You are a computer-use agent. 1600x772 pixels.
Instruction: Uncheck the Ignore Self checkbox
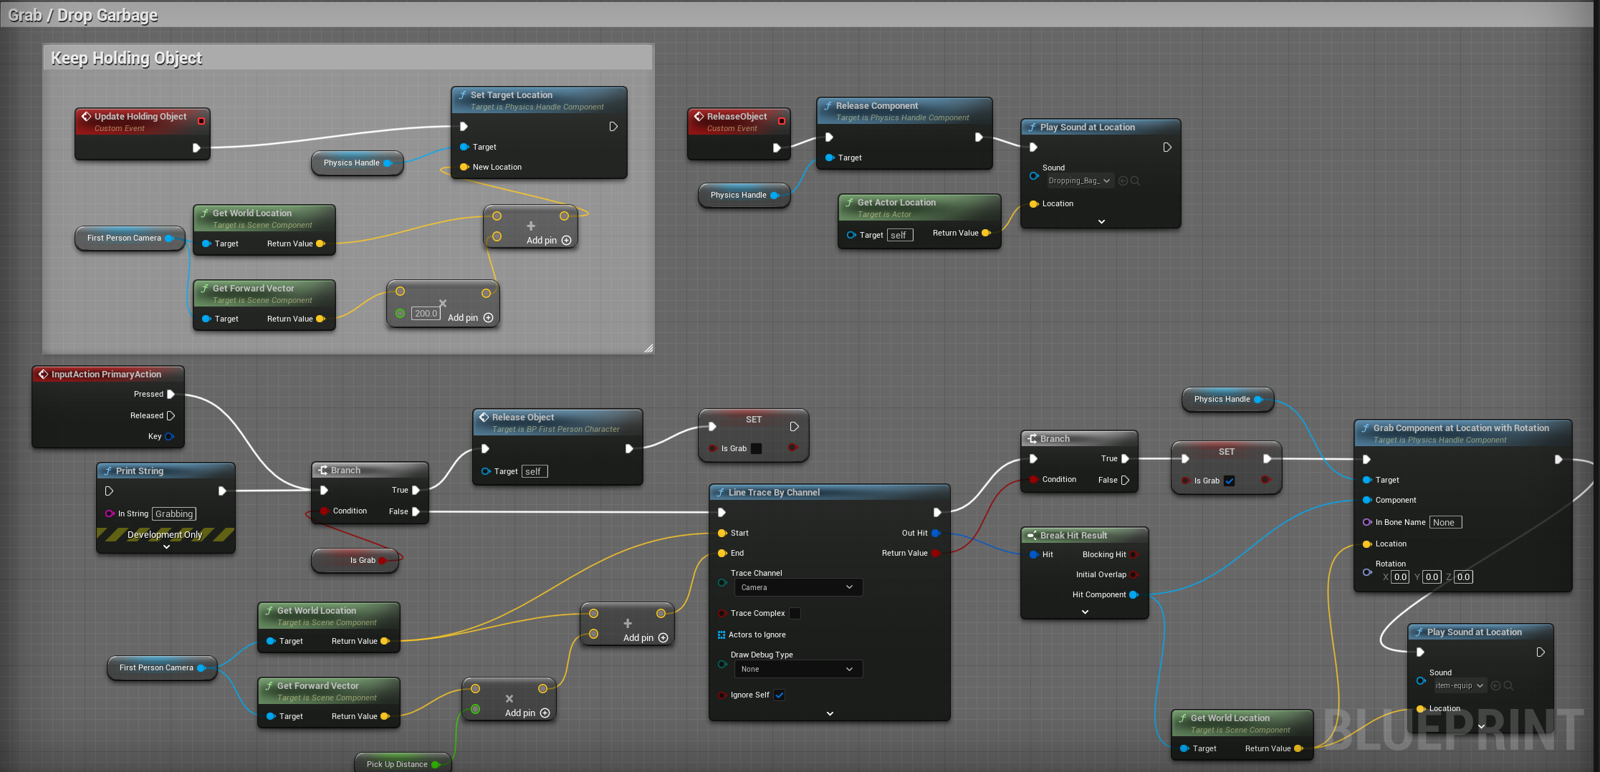(x=779, y=695)
